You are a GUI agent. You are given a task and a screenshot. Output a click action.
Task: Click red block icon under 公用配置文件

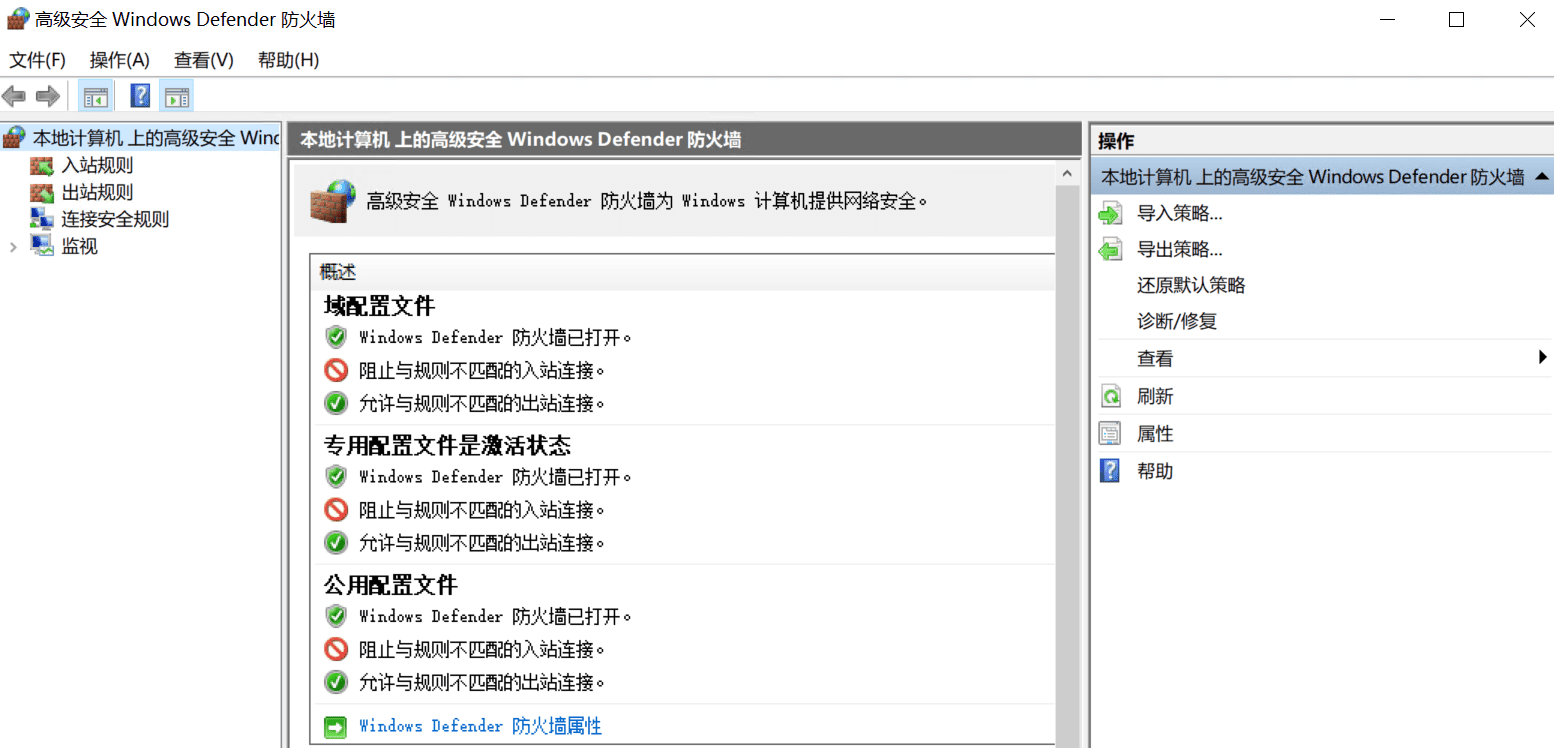coord(336,649)
